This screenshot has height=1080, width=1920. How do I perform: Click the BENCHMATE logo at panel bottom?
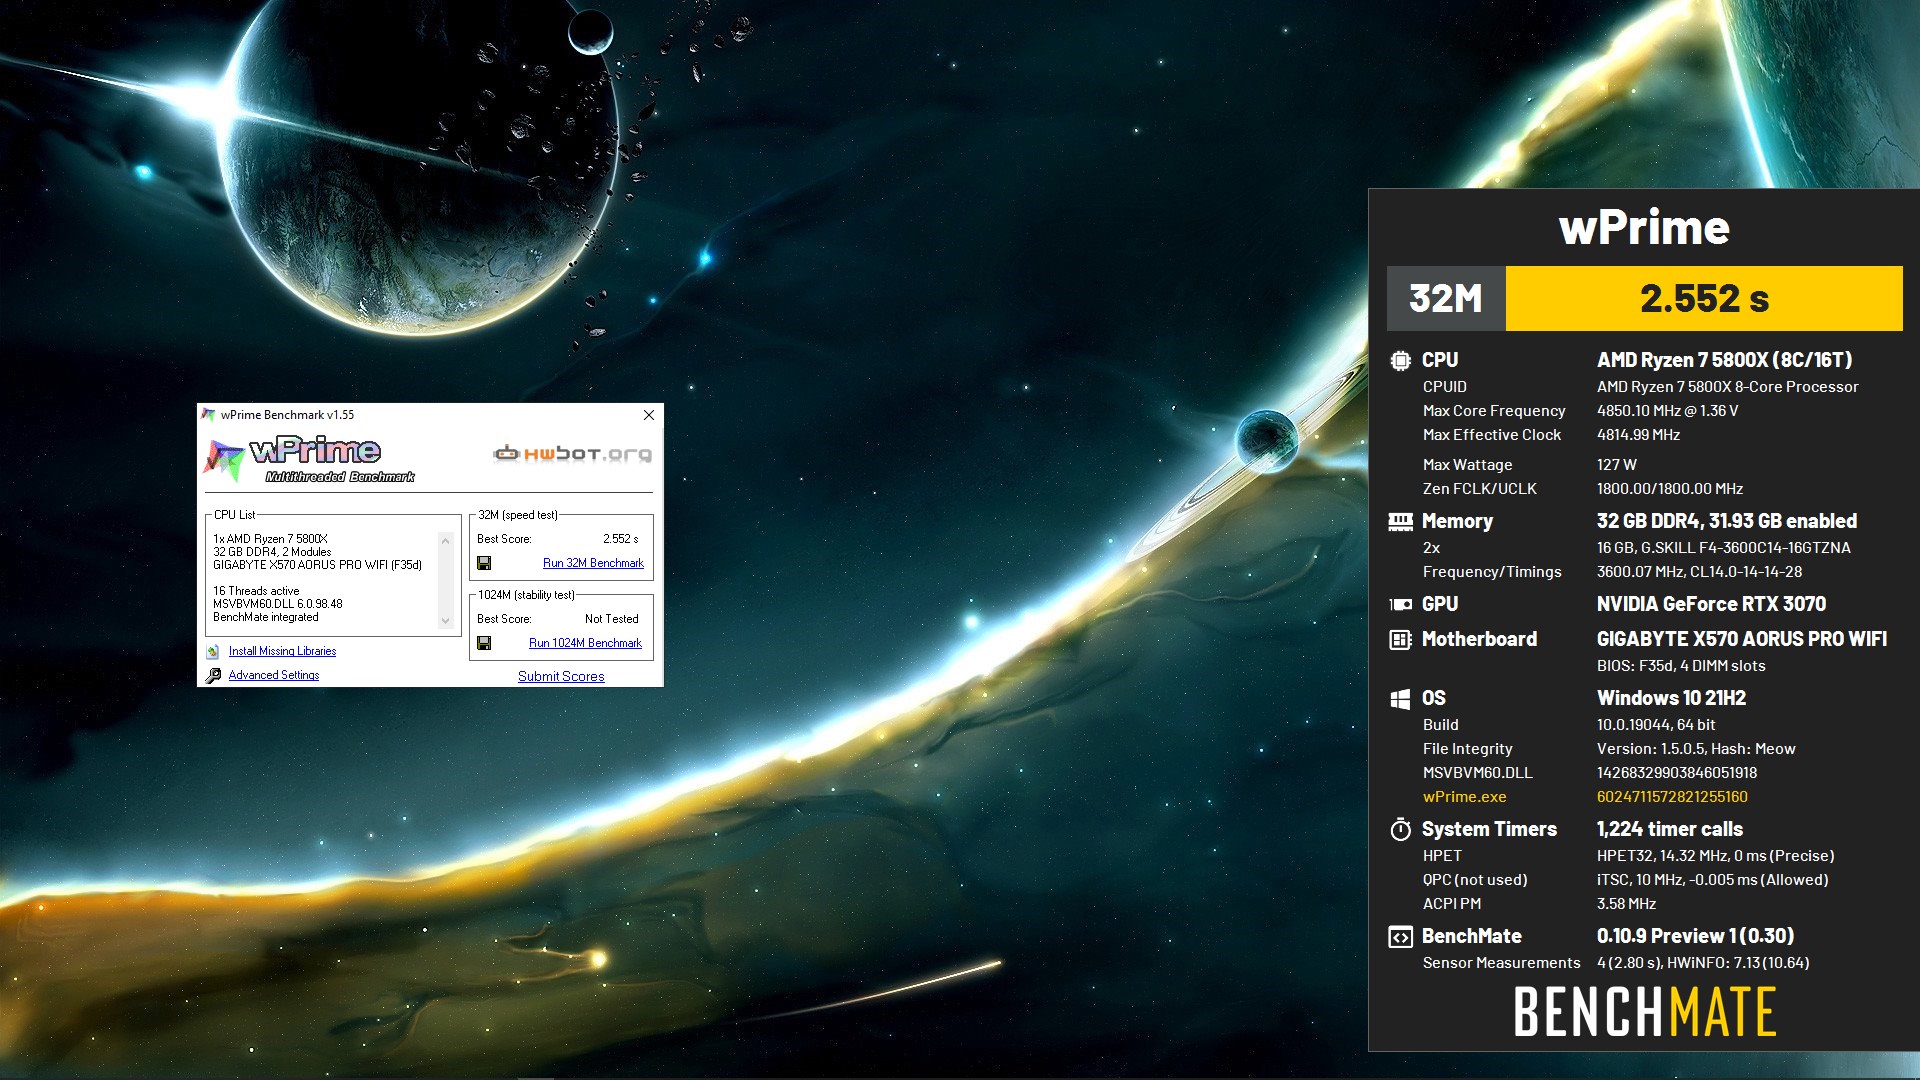click(1645, 1011)
